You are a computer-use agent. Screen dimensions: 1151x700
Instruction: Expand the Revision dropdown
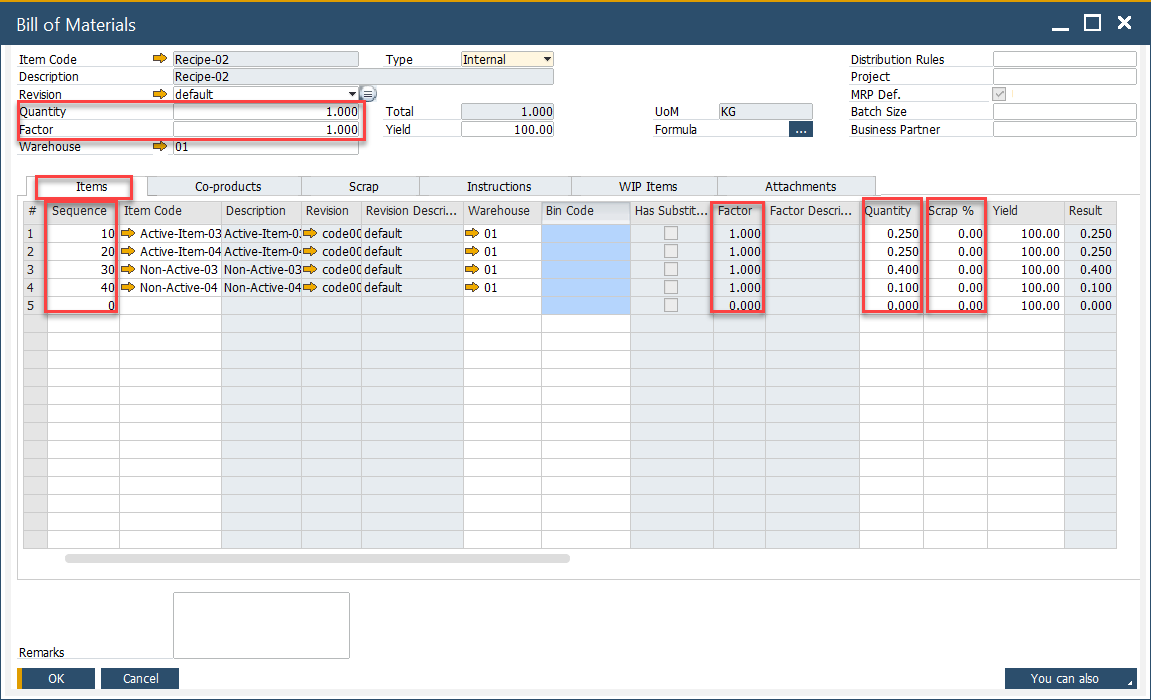point(351,94)
